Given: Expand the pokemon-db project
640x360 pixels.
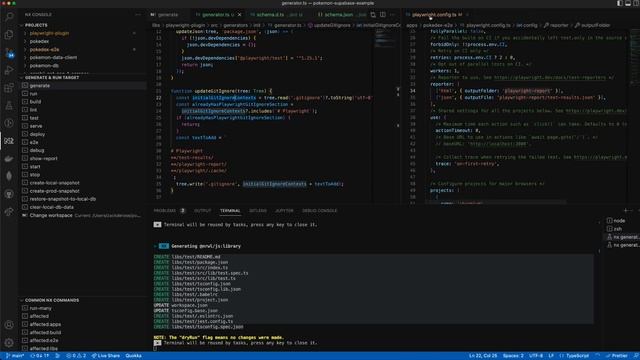Looking at the screenshot, I should [25, 65].
